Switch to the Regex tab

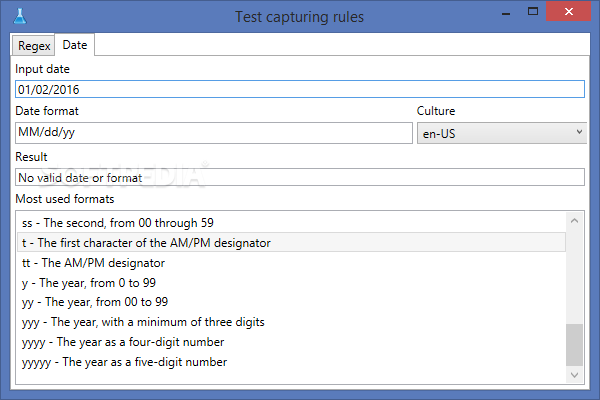point(34,46)
